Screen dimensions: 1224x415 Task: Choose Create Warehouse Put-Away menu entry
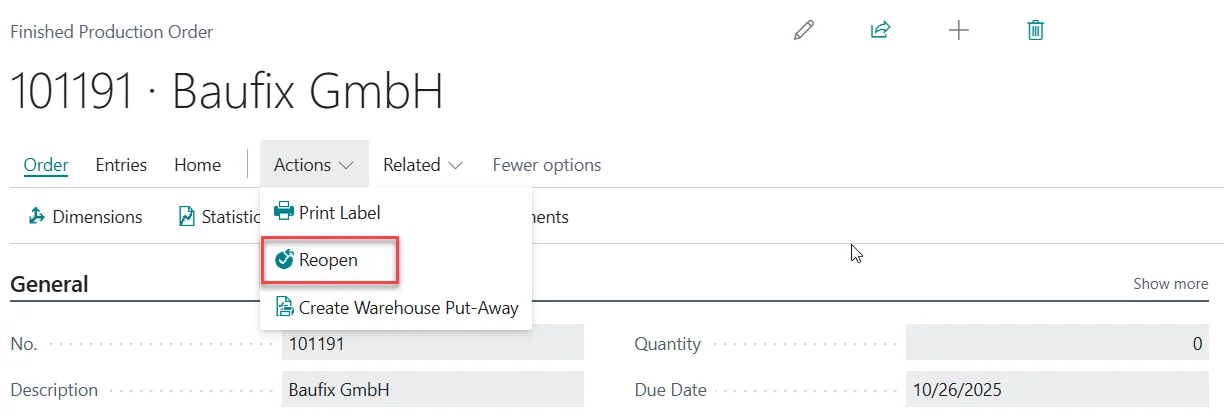click(x=408, y=307)
